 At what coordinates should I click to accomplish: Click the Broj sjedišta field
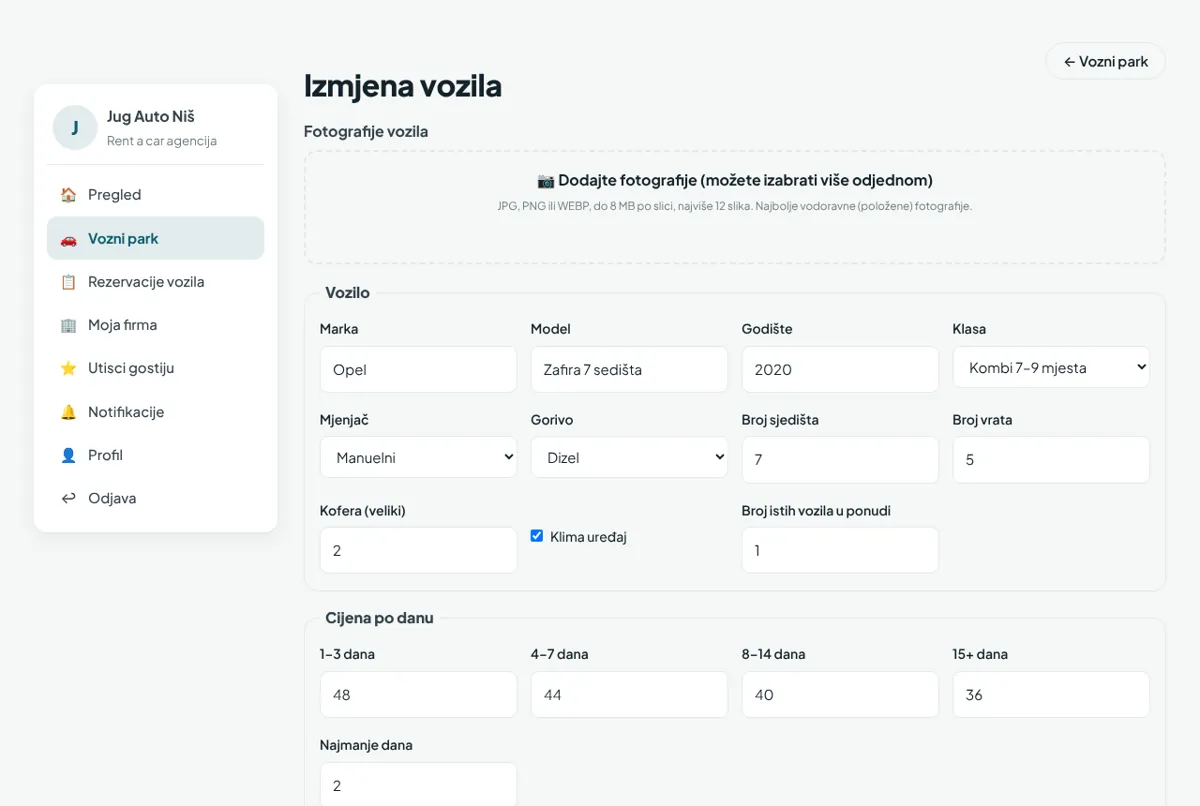[840, 460]
